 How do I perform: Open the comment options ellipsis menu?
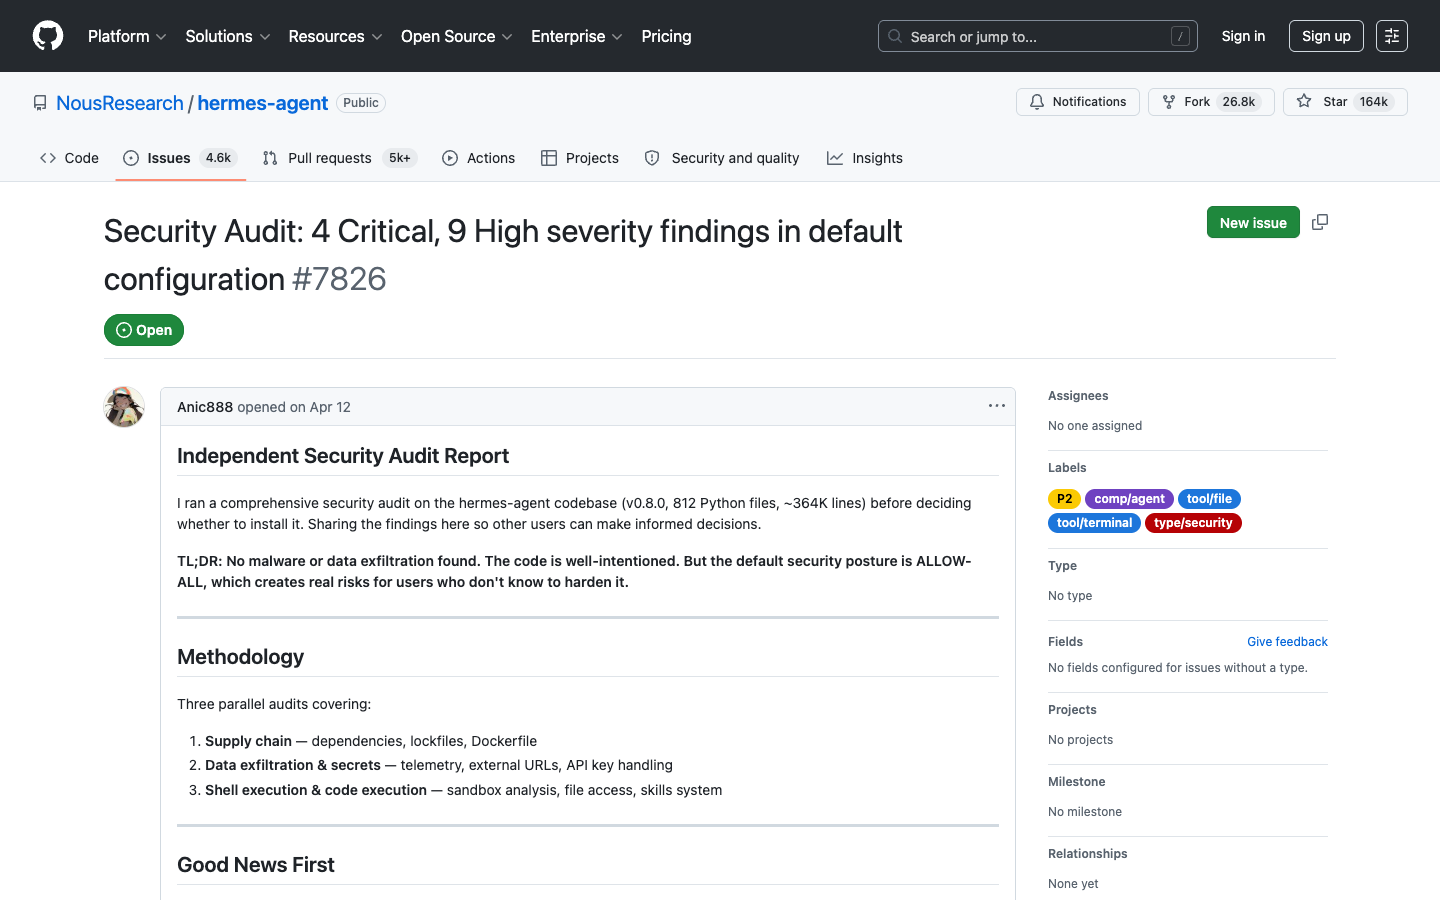(x=997, y=406)
